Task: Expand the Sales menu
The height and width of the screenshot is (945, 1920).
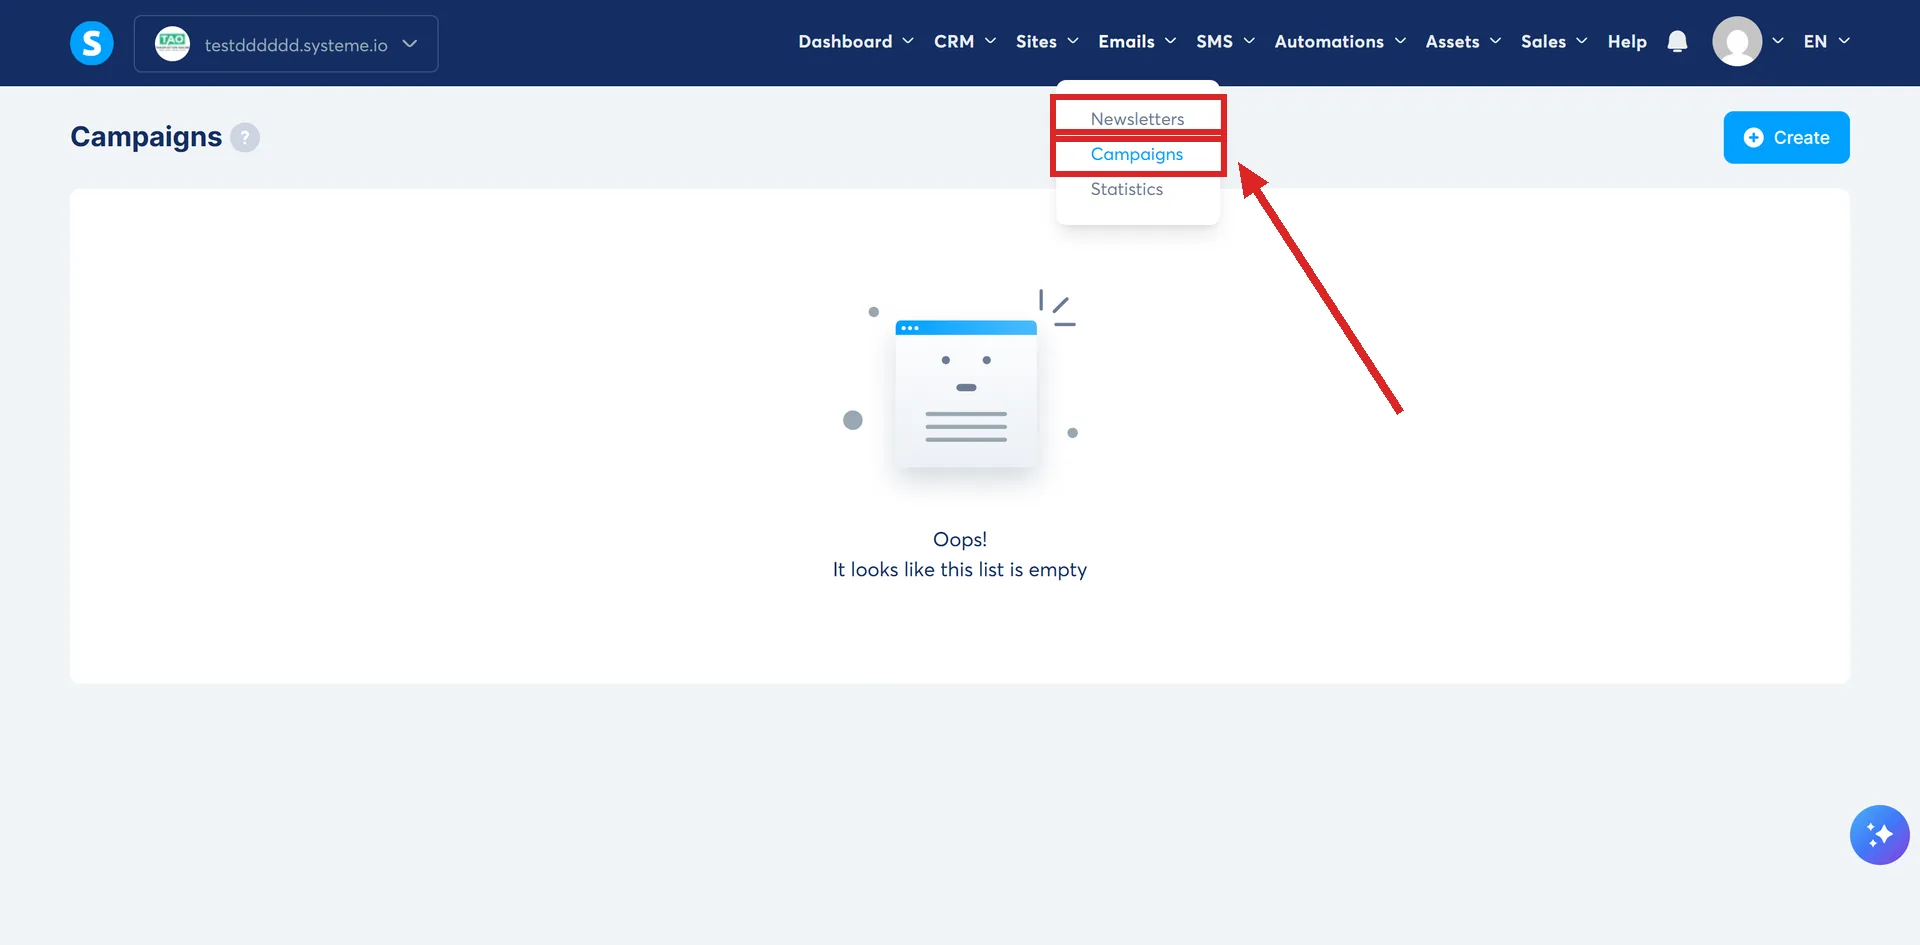Action: [1554, 41]
